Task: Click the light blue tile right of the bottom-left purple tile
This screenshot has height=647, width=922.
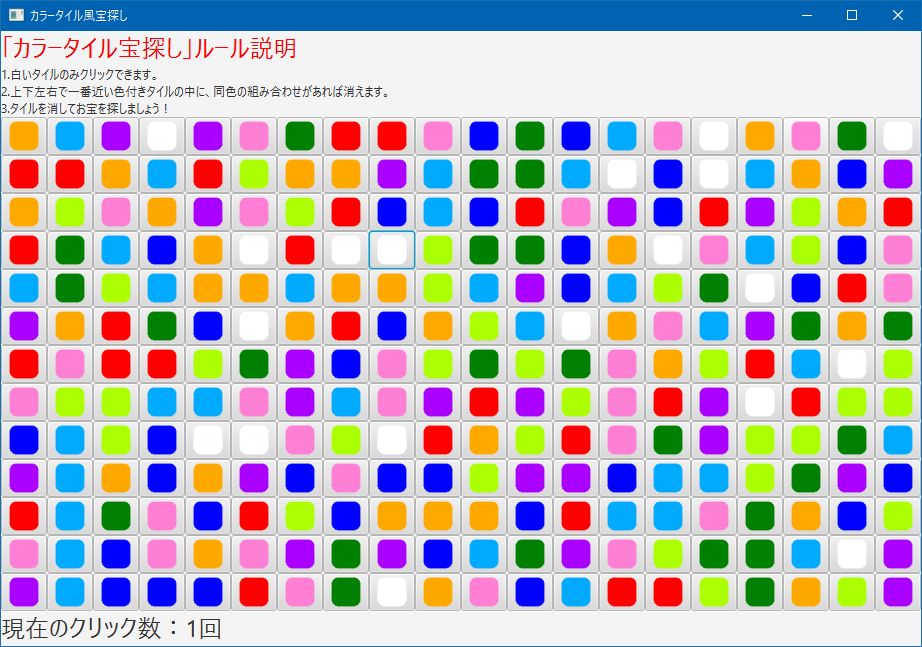Action: [70, 591]
